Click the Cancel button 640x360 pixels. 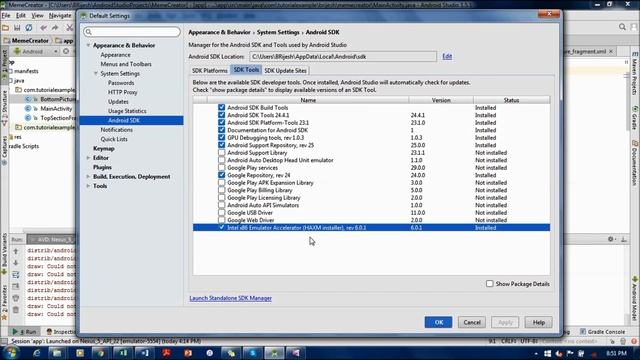coord(472,322)
